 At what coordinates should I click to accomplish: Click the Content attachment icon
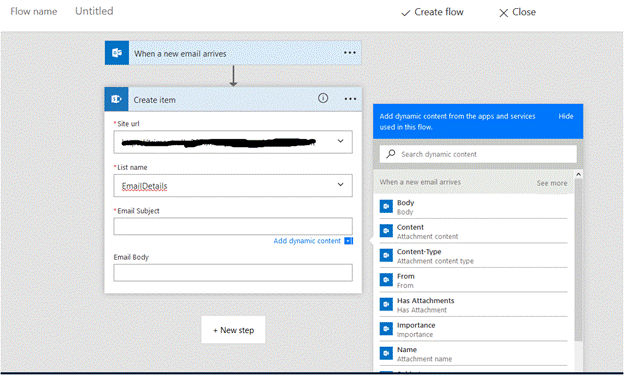(x=386, y=230)
